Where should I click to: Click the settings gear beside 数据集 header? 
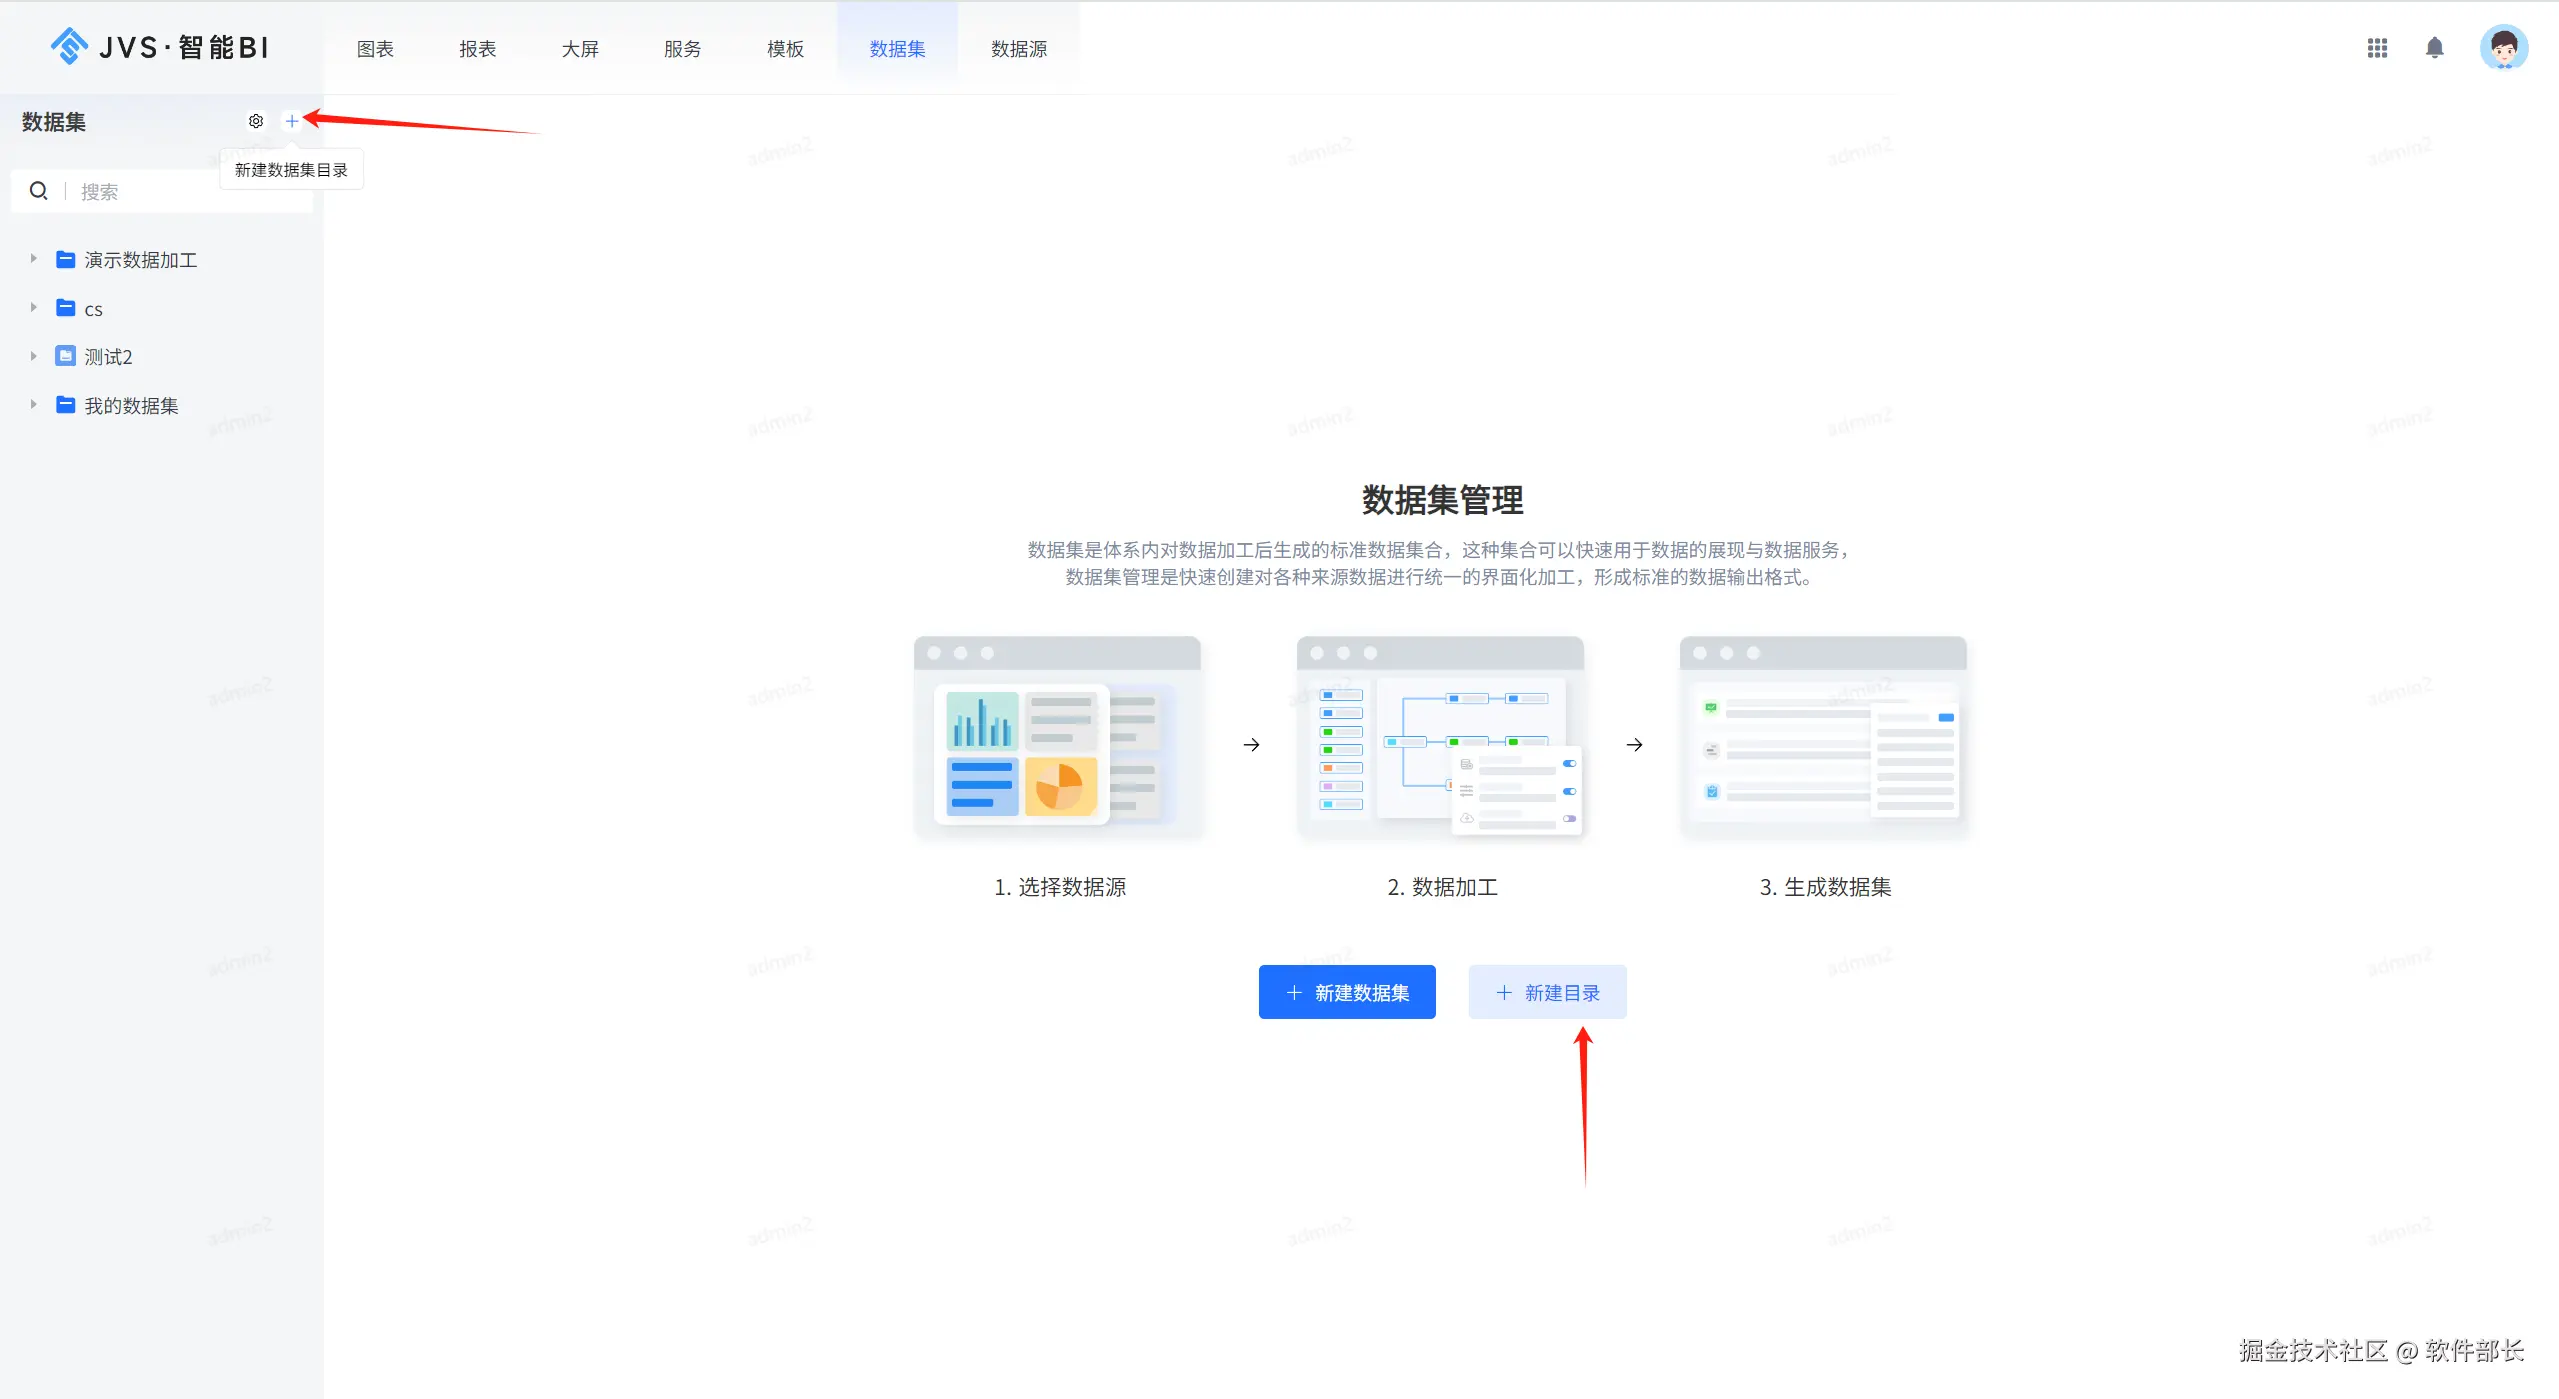256,121
